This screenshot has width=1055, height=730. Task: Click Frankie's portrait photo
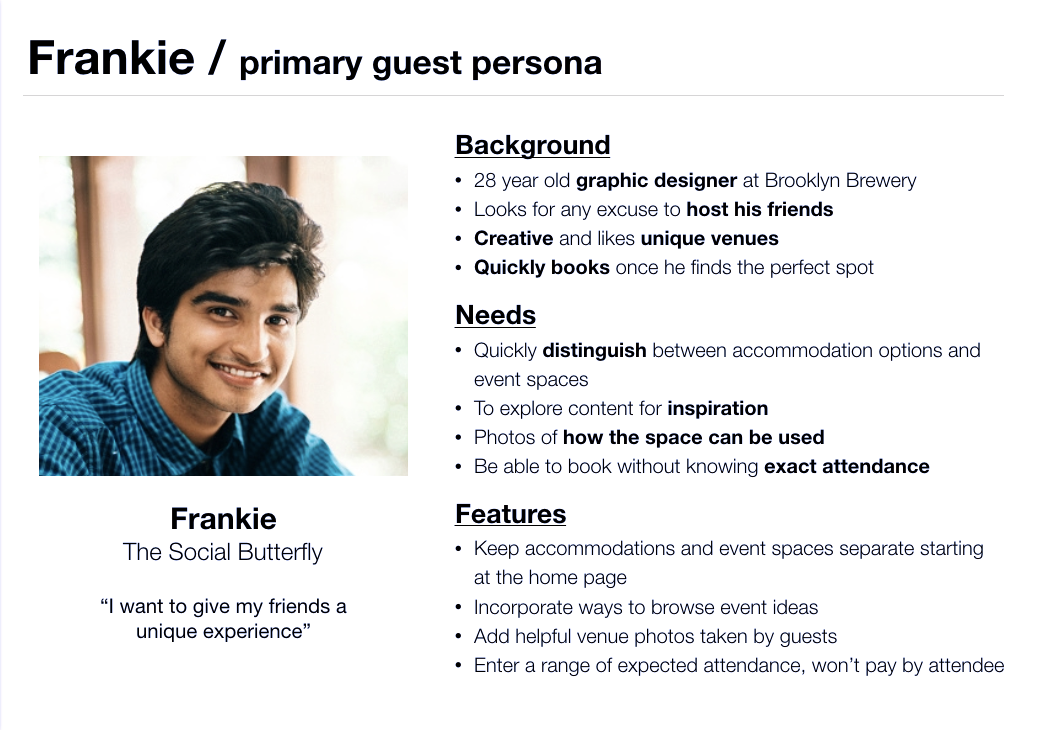point(223,316)
